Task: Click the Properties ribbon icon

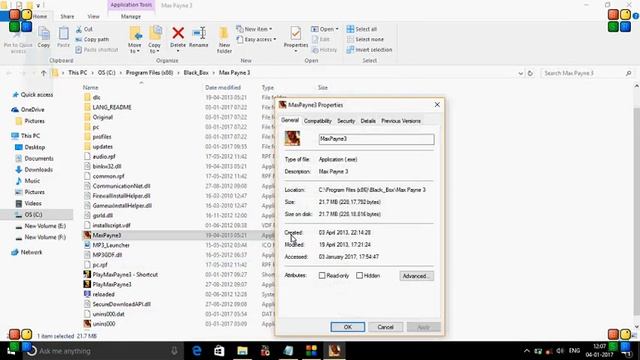Action: click(296, 33)
